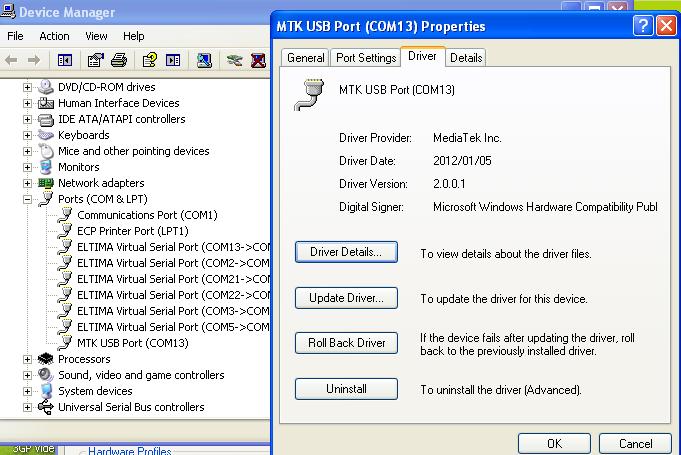Select the Driver tab
This screenshot has width=681, height=455.
click(423, 56)
